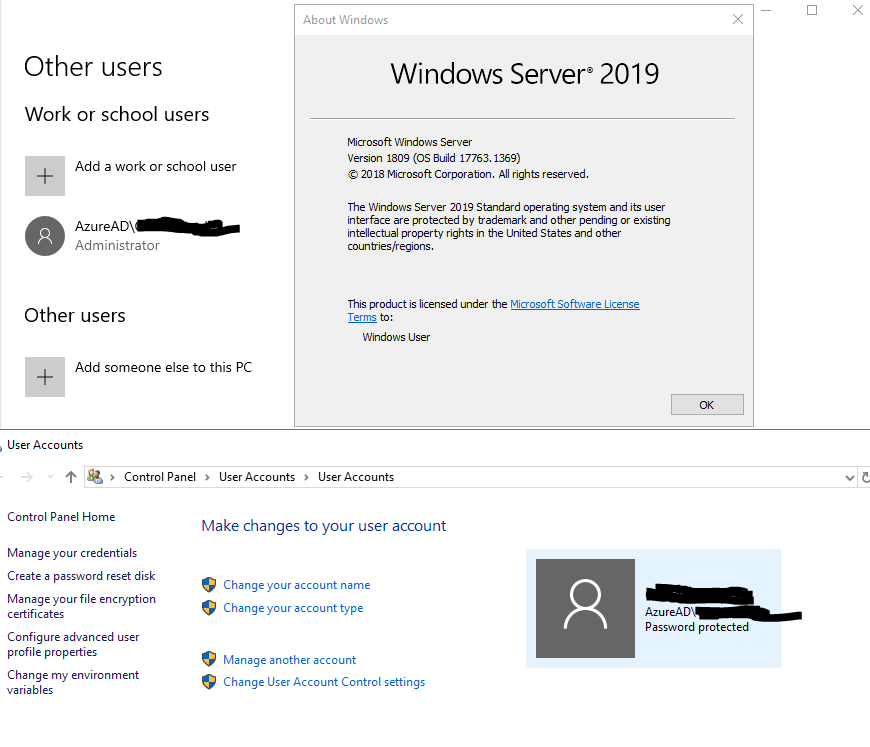The image size is (870, 747).
Task: Click the plus icon for Add someone else to this PC
Action: click(x=45, y=377)
